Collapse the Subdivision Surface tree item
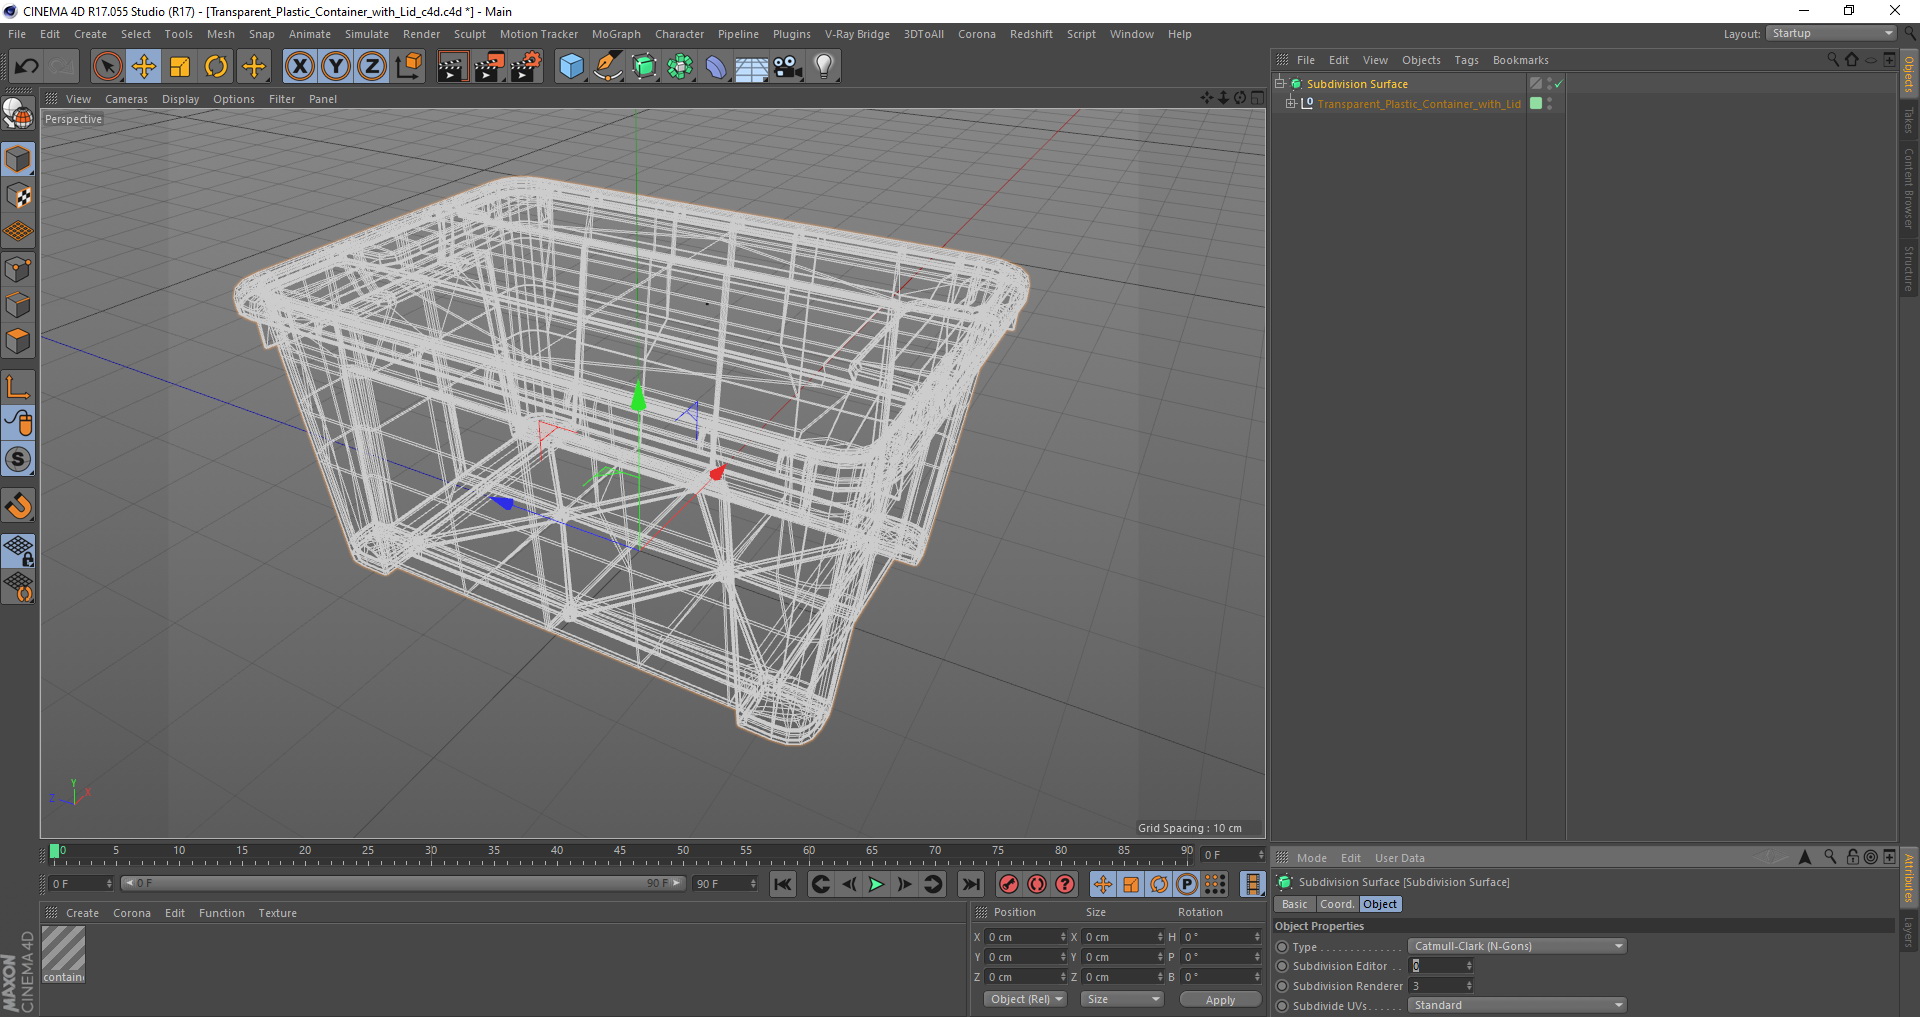Screen dimensions: 1920x1017 pyautogui.click(x=1280, y=84)
